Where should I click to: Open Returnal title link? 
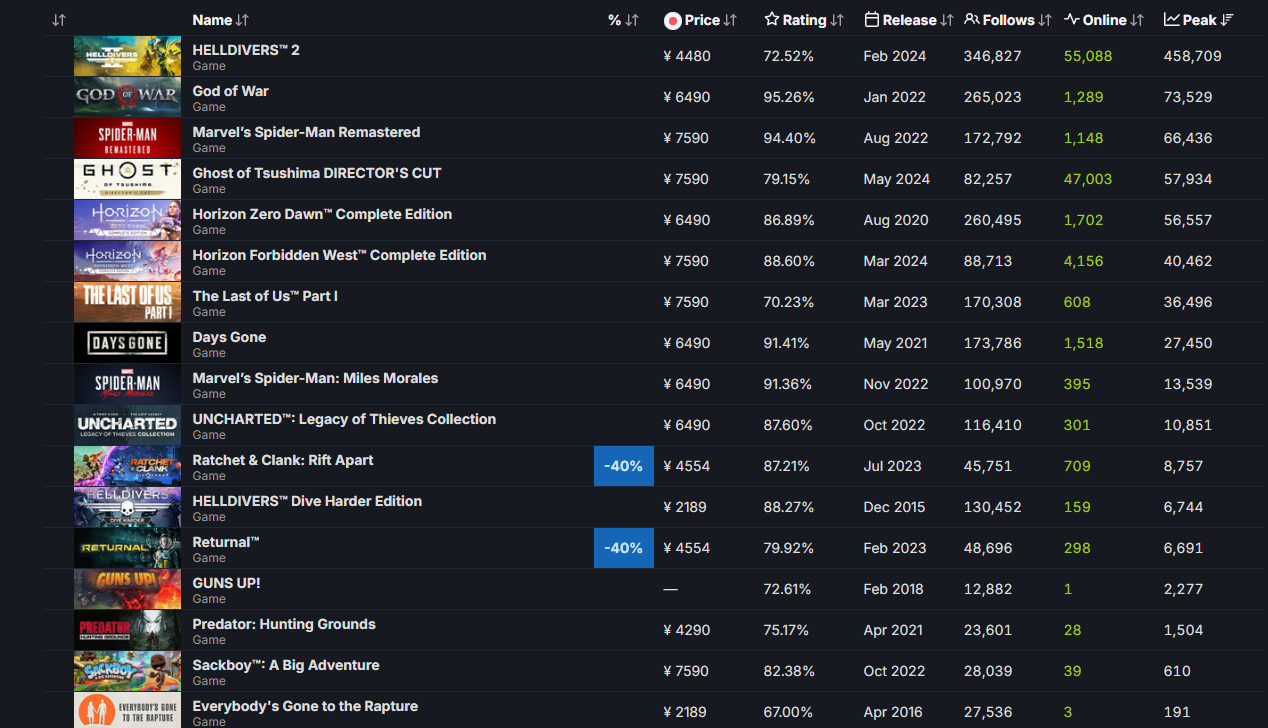coord(226,542)
